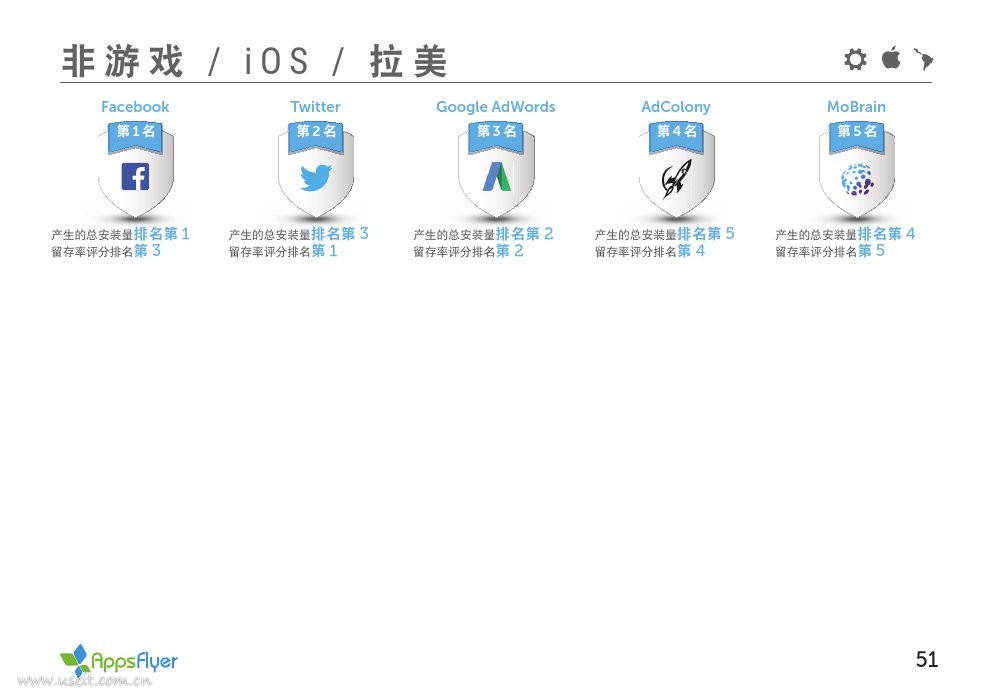Viewport: 992px width, 699px height.
Task: Click the Google AdWords logo icon
Action: pyautogui.click(x=497, y=176)
